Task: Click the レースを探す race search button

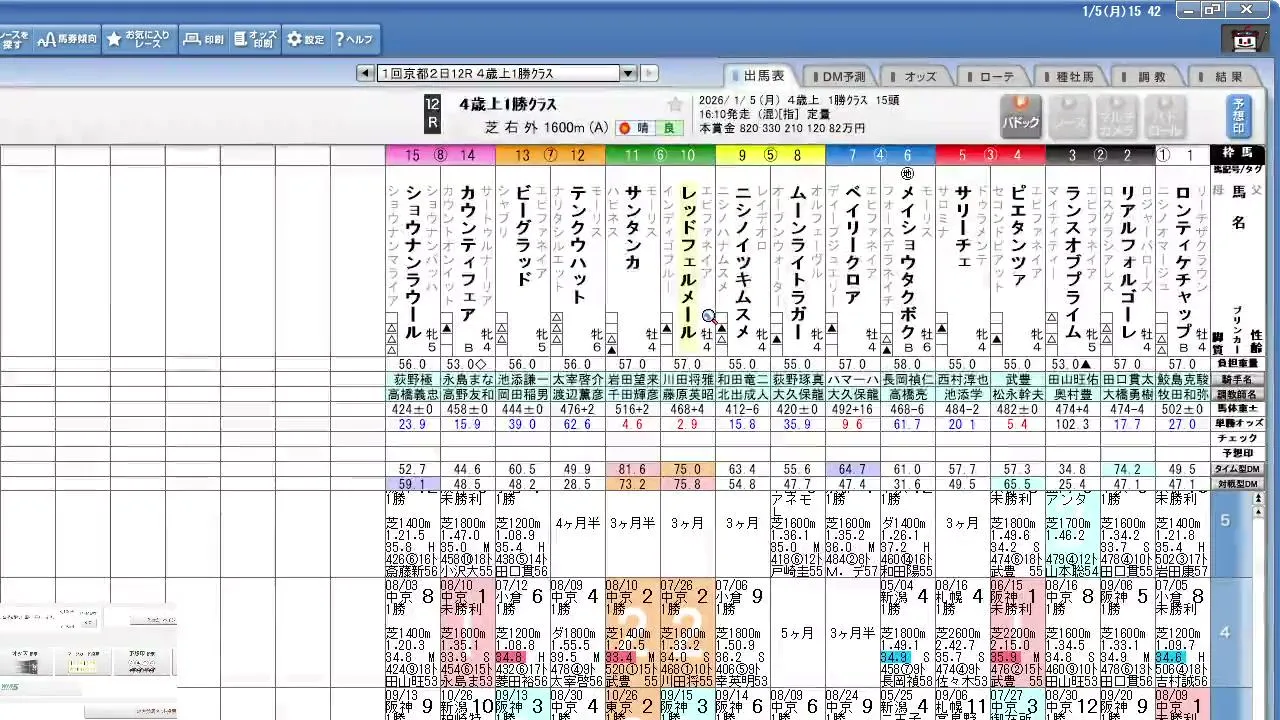Action: tap(15, 39)
